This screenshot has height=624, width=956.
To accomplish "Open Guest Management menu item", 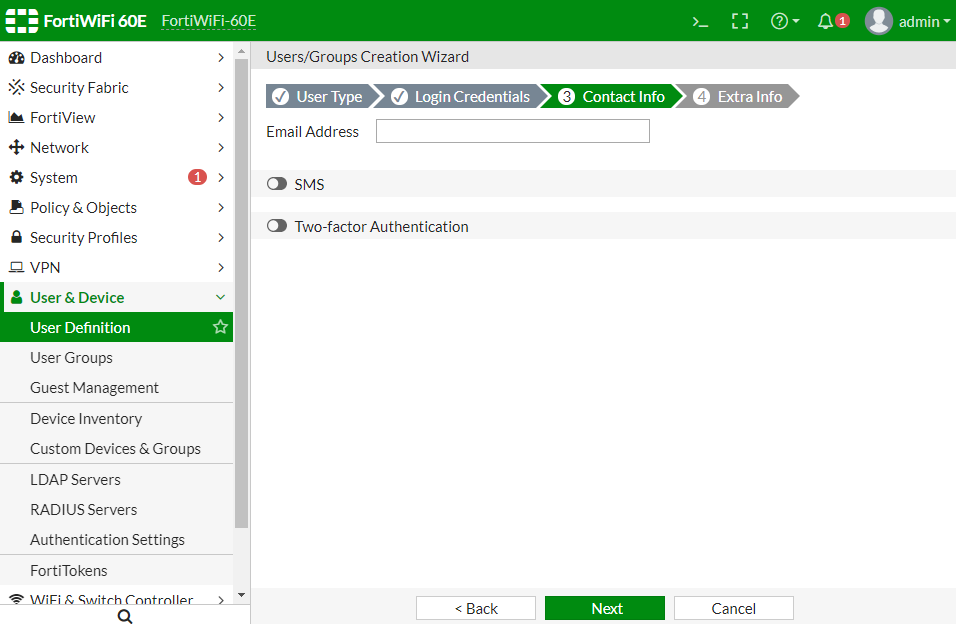I will click(x=116, y=387).
